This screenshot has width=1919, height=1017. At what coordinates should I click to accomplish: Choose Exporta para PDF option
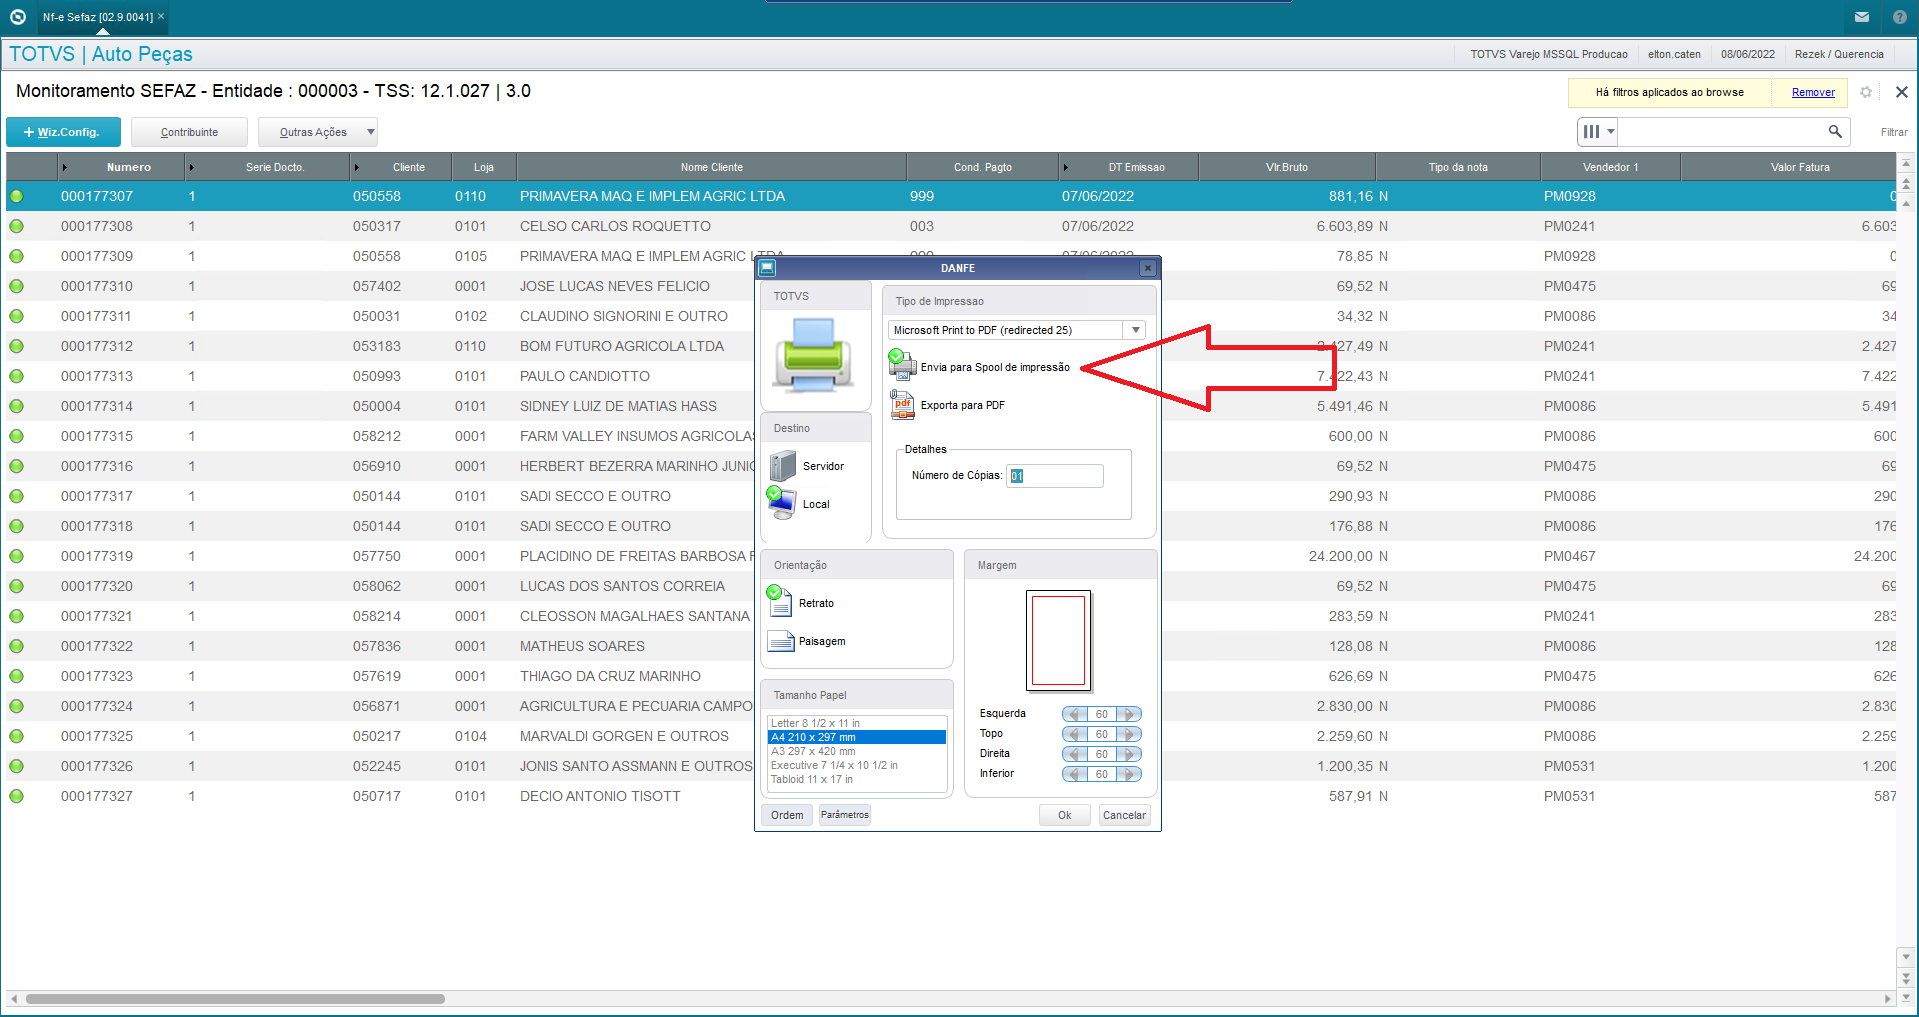coord(948,405)
